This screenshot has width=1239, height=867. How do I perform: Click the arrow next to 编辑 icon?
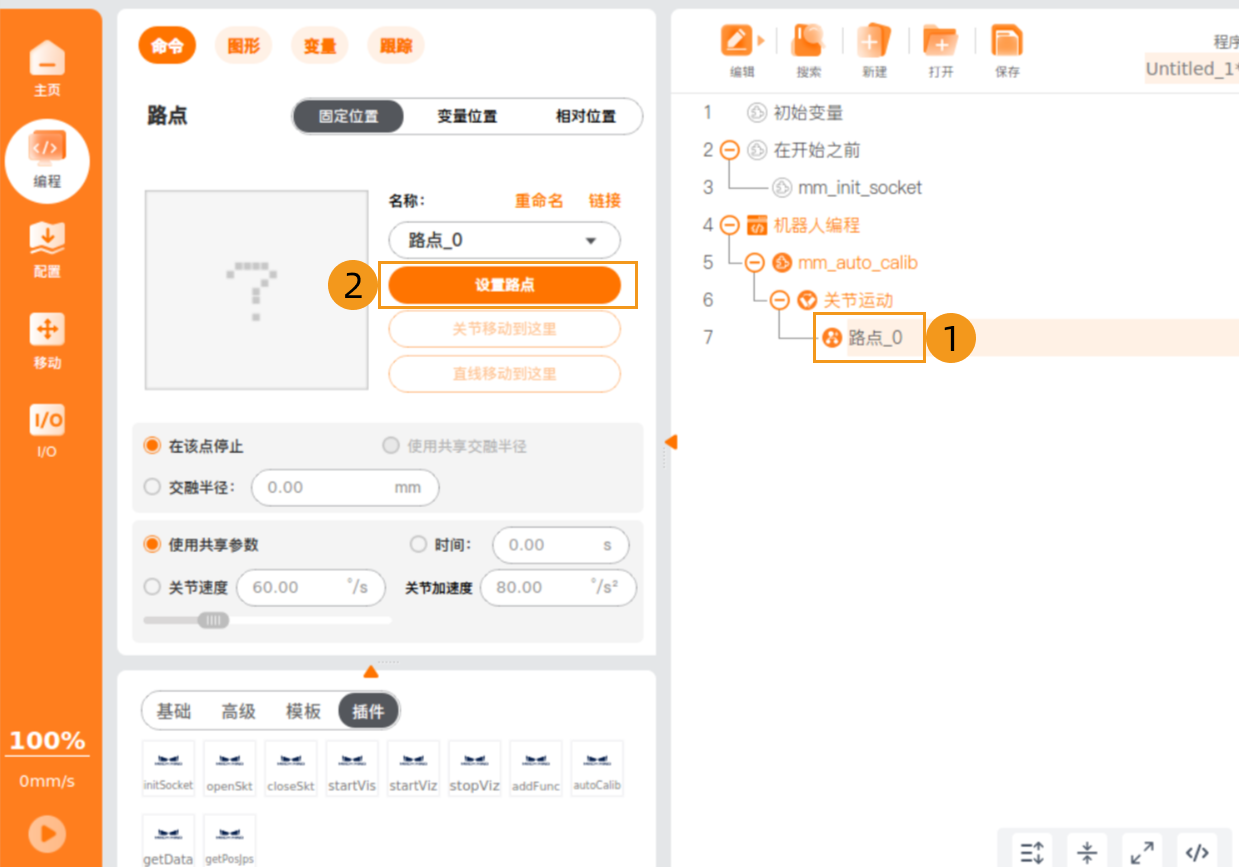click(x=761, y=41)
